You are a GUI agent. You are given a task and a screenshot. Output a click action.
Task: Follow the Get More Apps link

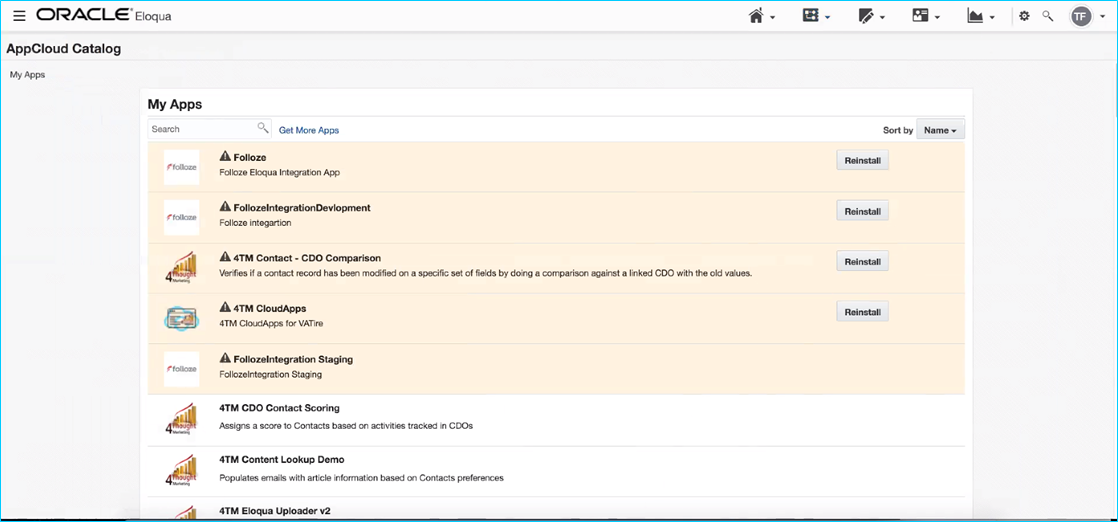[309, 130]
